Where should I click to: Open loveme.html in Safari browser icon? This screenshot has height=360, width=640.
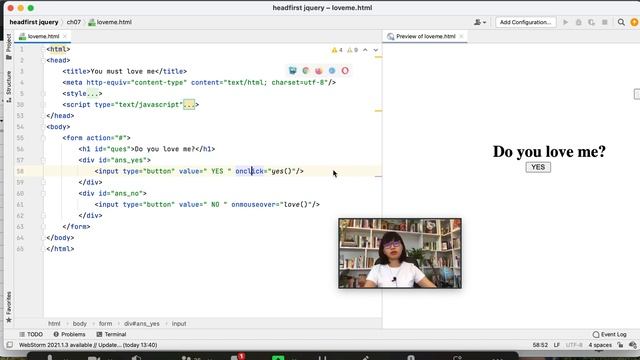pos(332,71)
